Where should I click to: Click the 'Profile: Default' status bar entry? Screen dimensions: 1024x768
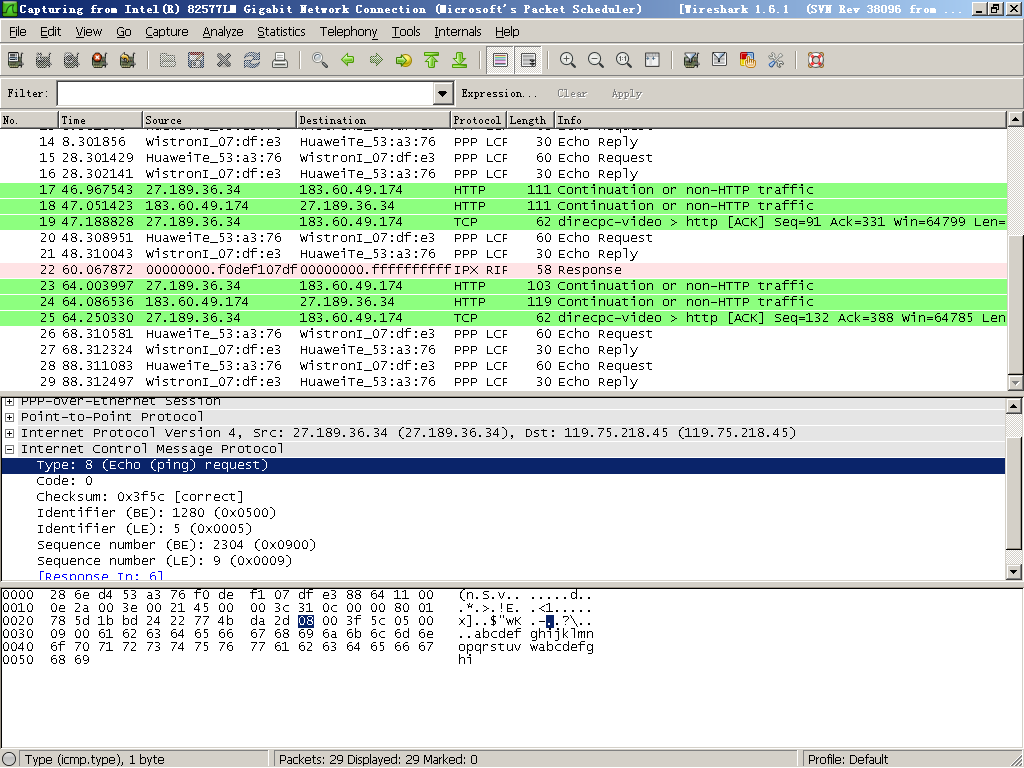point(848,760)
